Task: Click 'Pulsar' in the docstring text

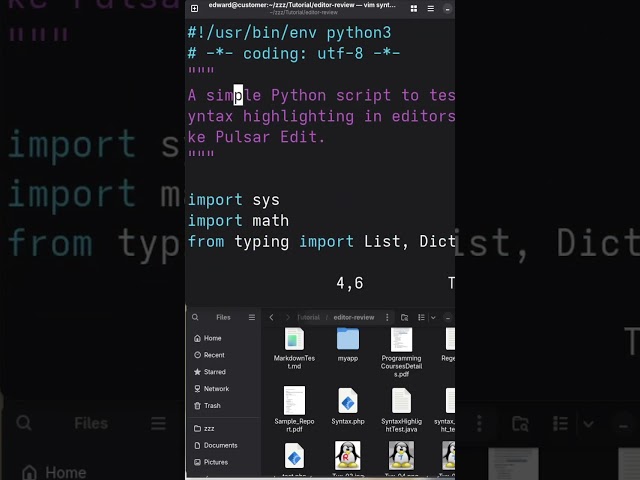Action: [243, 137]
